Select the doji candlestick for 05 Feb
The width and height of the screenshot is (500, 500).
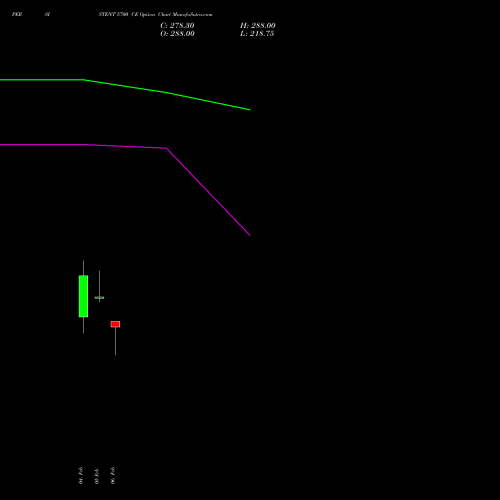pos(99,297)
